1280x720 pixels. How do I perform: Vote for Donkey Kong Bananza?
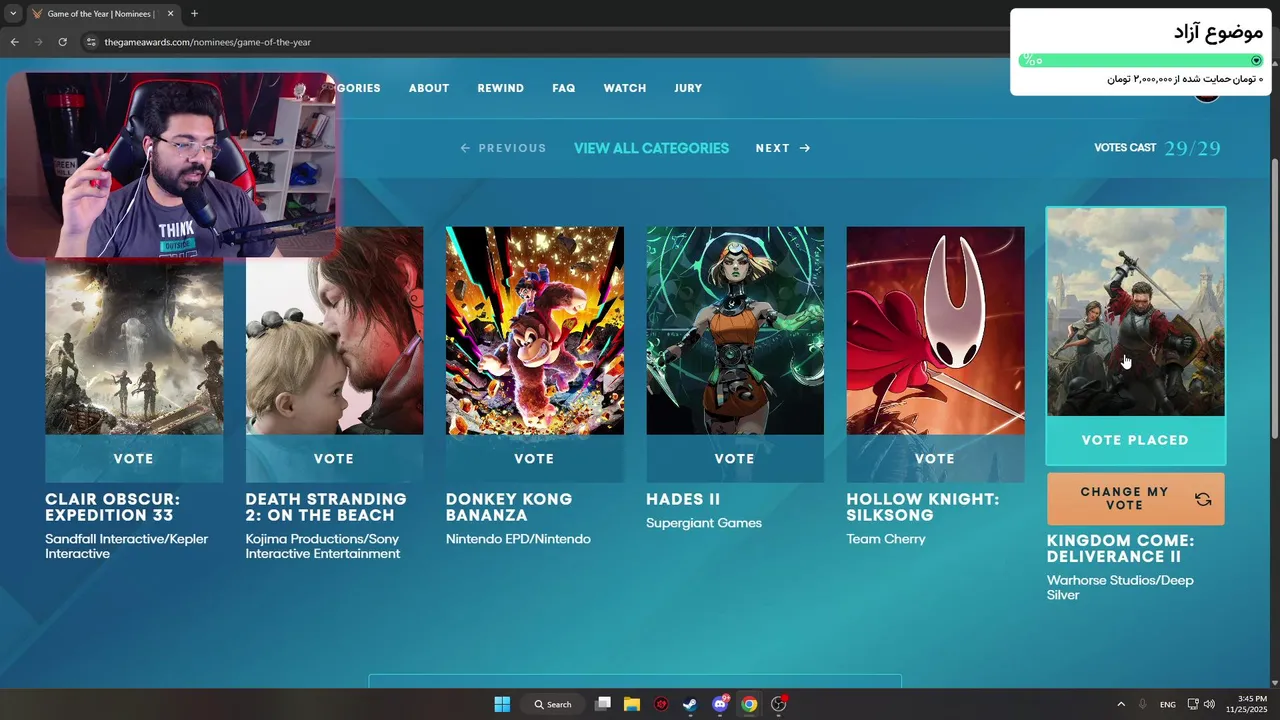[534, 459]
